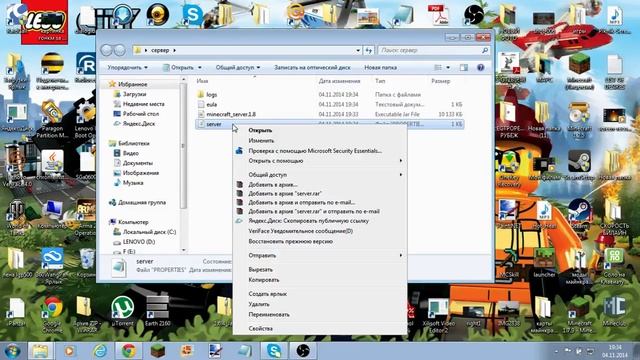
Task: Open Windows Media Player on taskbar
Action: pos(69,351)
